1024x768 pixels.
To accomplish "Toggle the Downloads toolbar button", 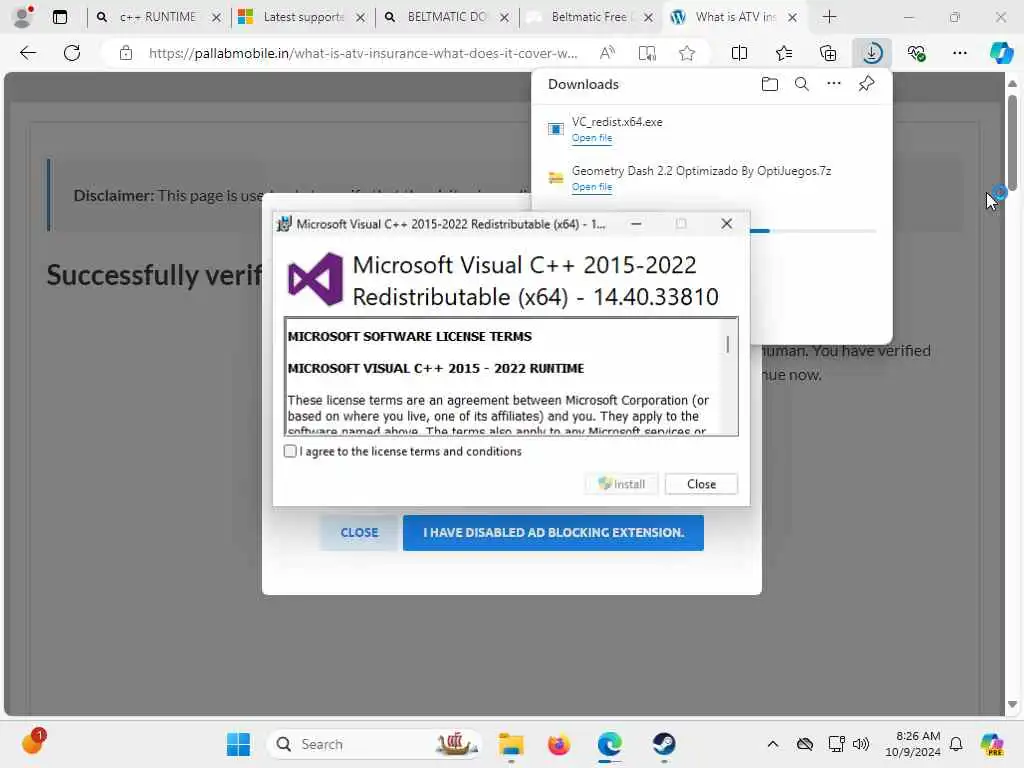I will pyautogui.click(x=872, y=53).
